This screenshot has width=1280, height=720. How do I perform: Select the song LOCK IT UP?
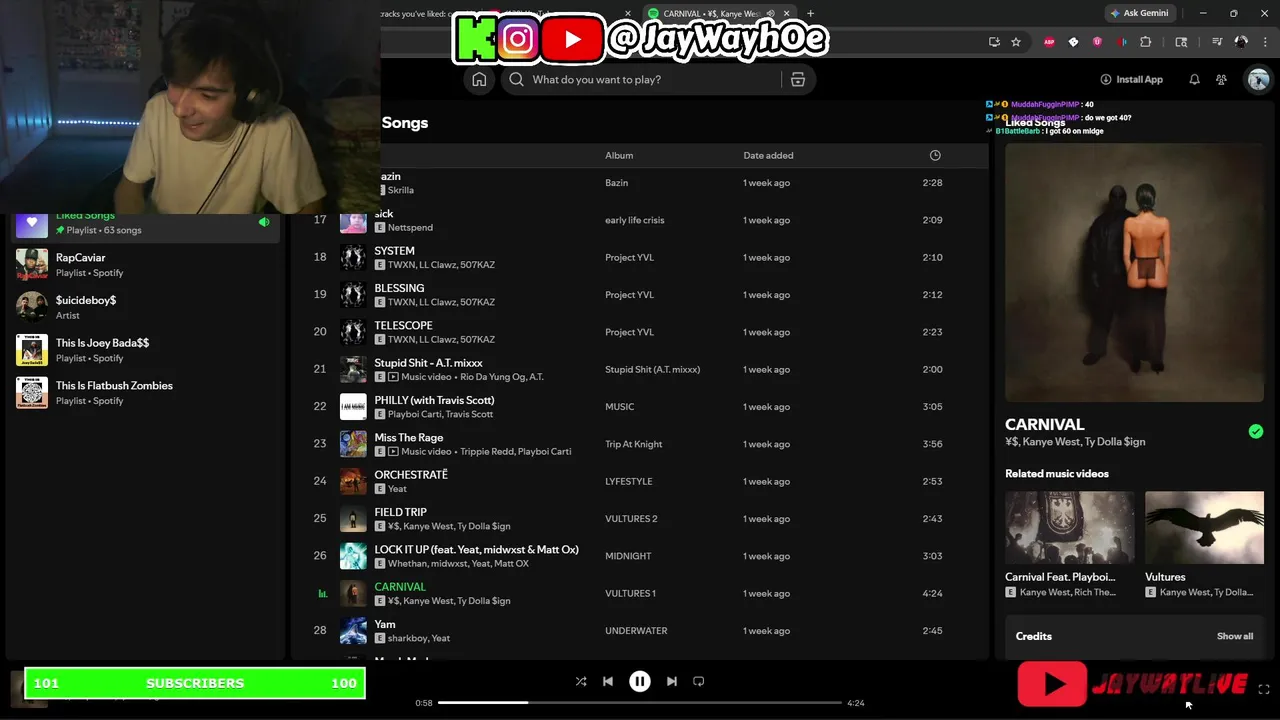click(476, 550)
